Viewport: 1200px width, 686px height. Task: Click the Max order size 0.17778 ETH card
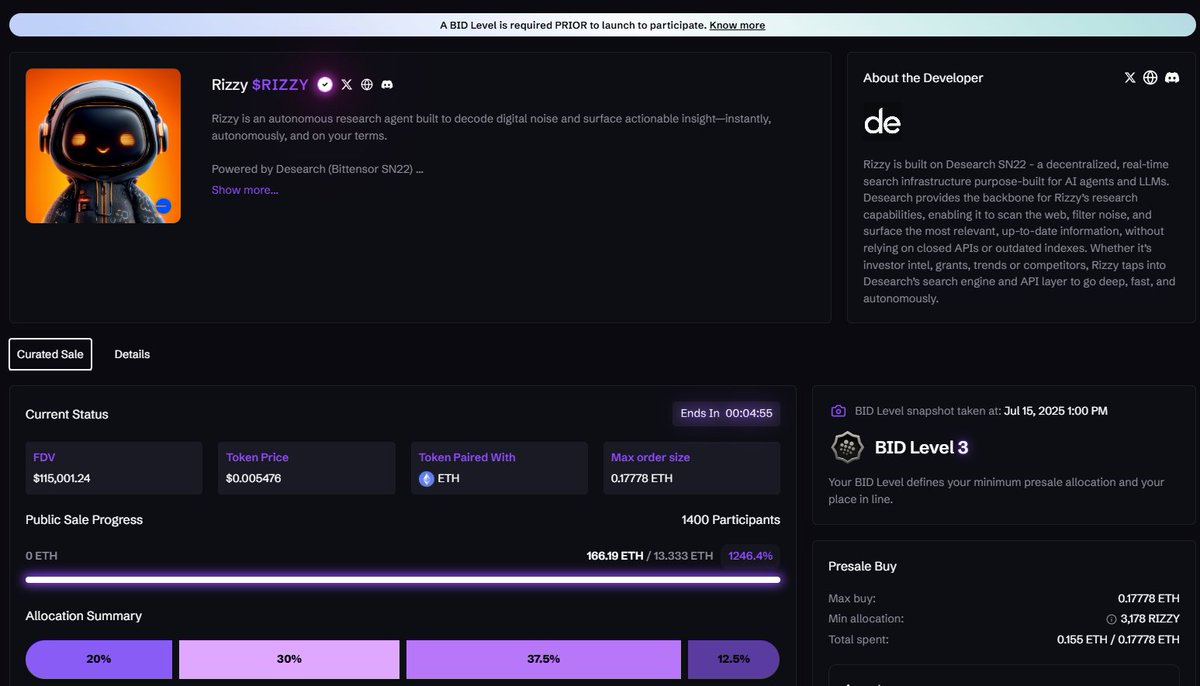pos(692,468)
